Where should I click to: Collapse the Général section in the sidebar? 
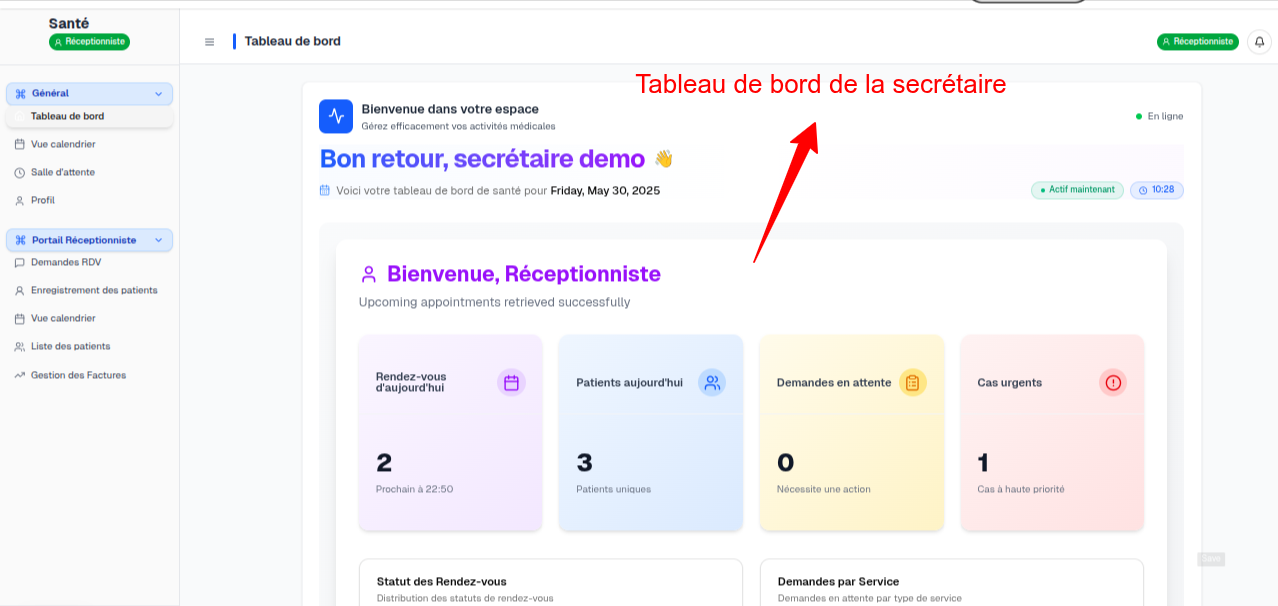pyautogui.click(x=157, y=93)
